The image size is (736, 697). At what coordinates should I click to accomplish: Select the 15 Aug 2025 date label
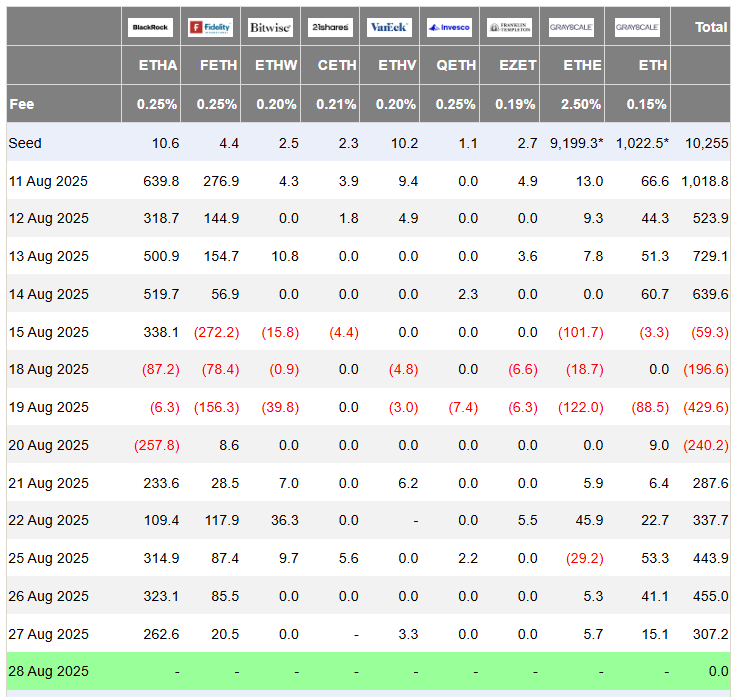click(x=48, y=332)
